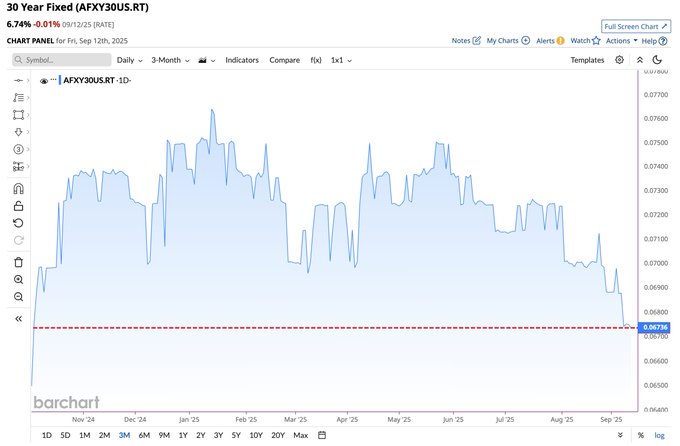The height and width of the screenshot is (446, 680).
Task: Select the 20Y time range
Action: pos(278,435)
